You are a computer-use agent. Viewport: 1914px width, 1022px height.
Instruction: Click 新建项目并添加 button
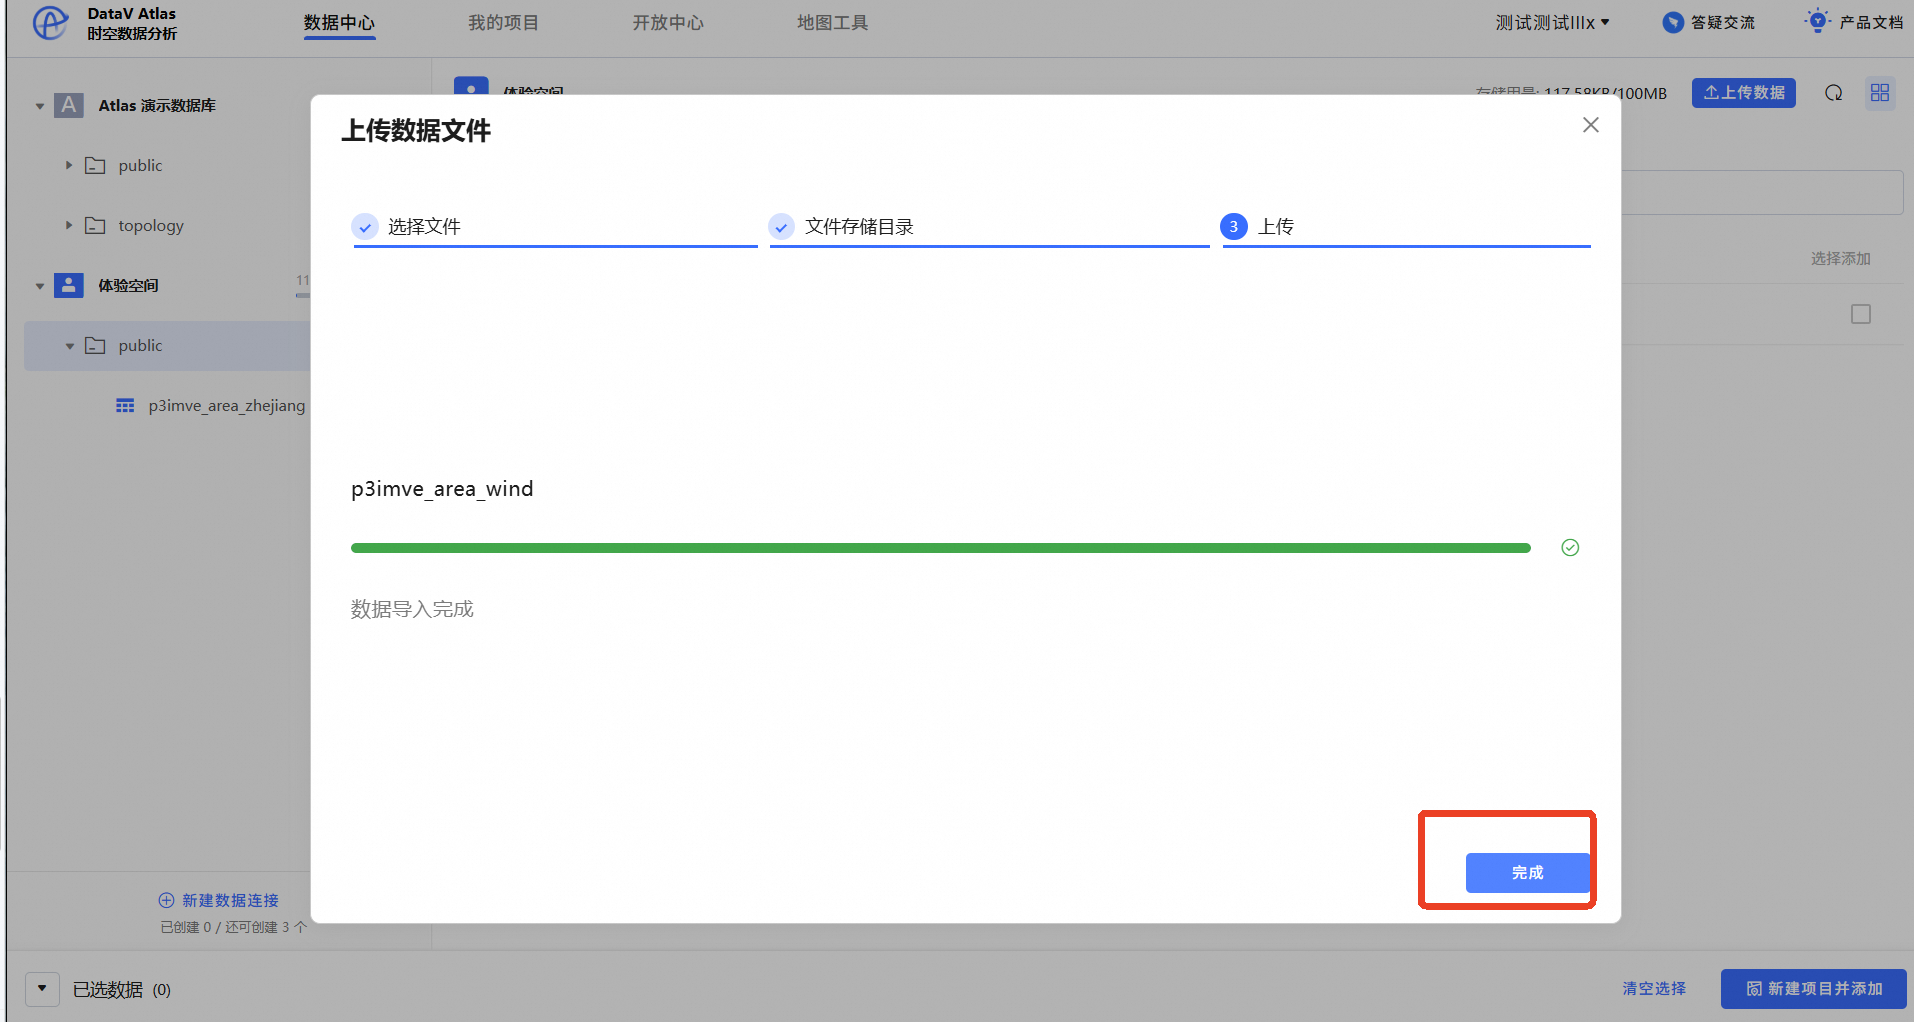[1813, 988]
